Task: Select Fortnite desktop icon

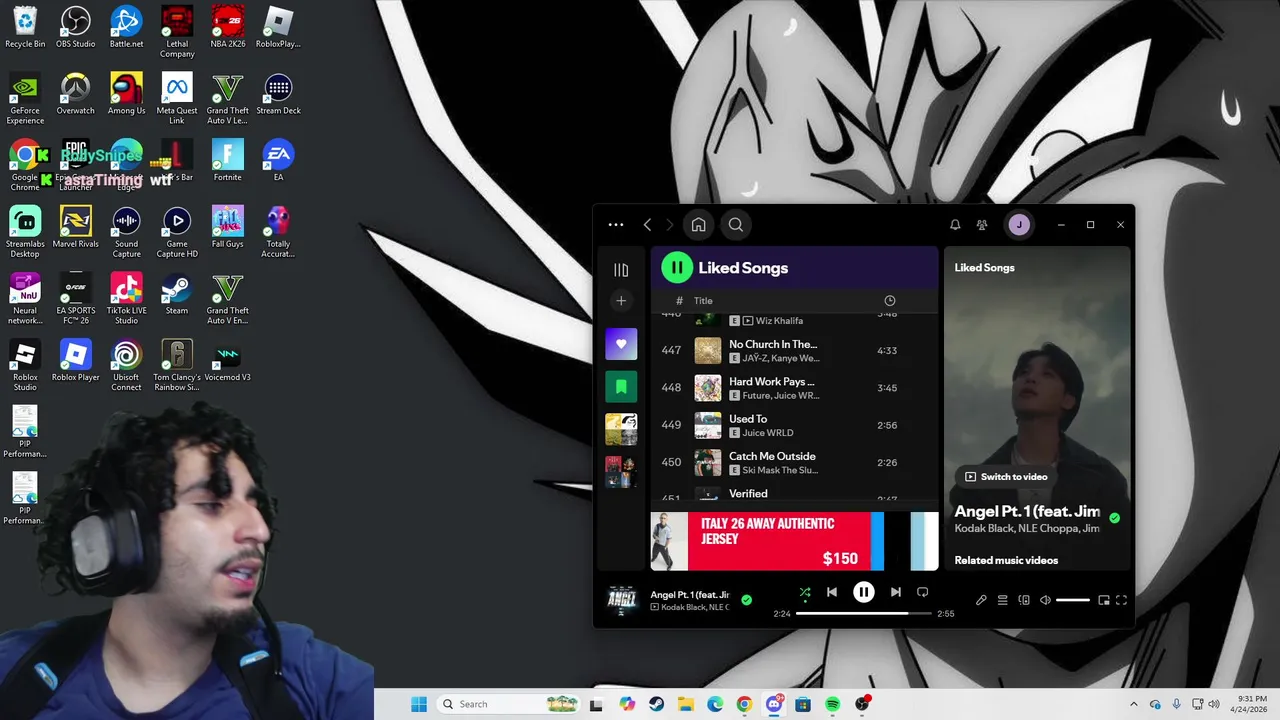Action: [227, 160]
